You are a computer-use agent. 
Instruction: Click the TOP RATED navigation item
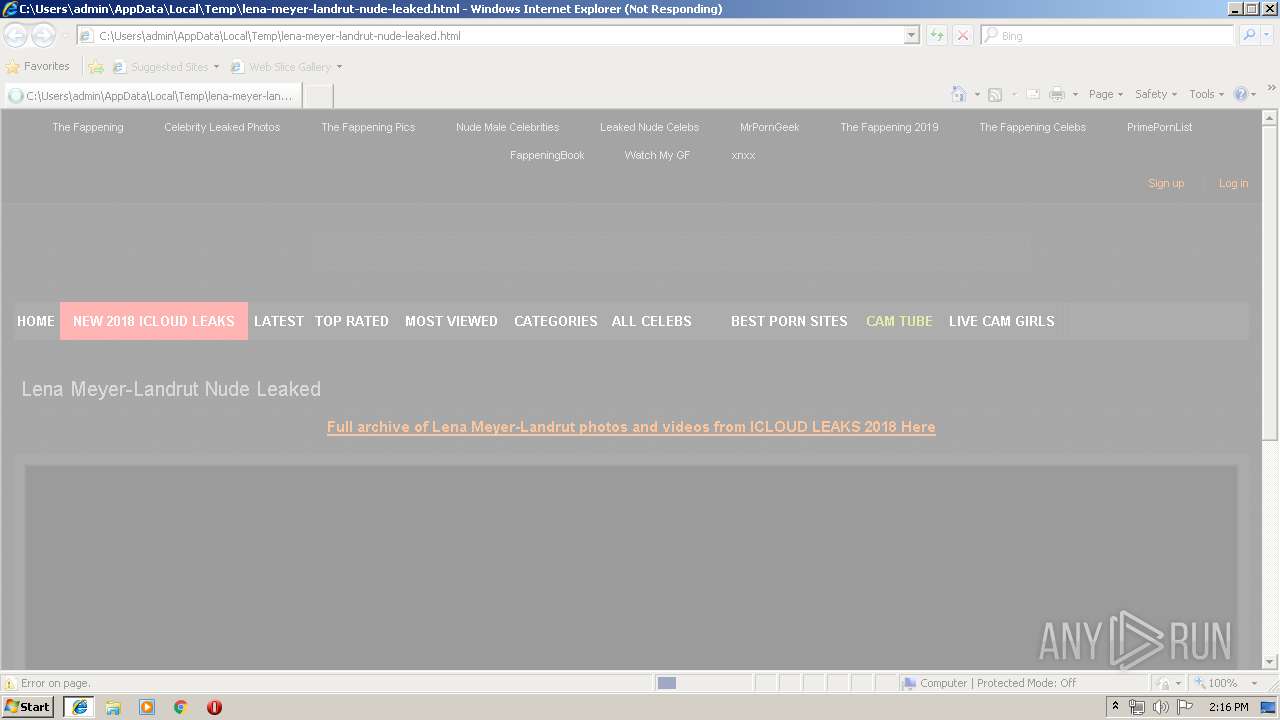352,321
